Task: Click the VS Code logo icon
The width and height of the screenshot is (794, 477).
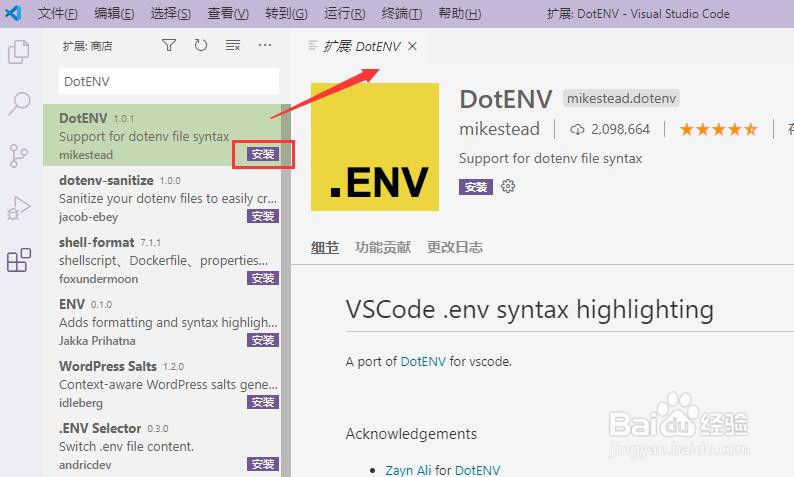Action: pos(13,13)
